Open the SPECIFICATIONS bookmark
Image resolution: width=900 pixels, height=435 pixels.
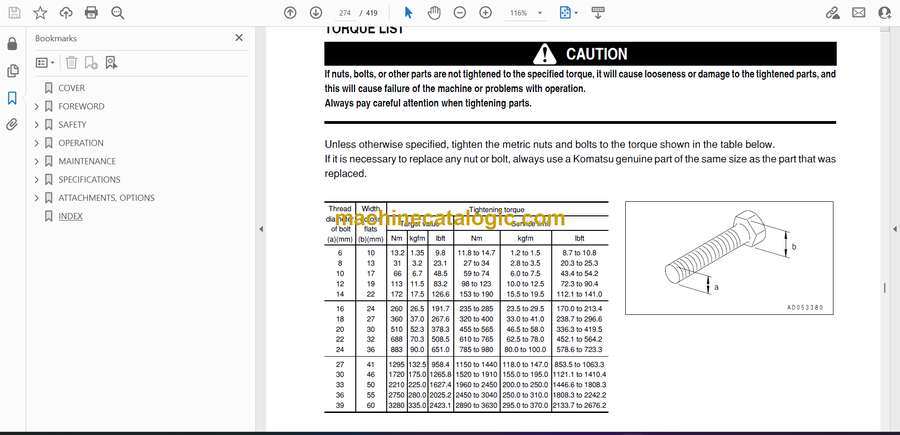pyautogui.click(x=89, y=180)
